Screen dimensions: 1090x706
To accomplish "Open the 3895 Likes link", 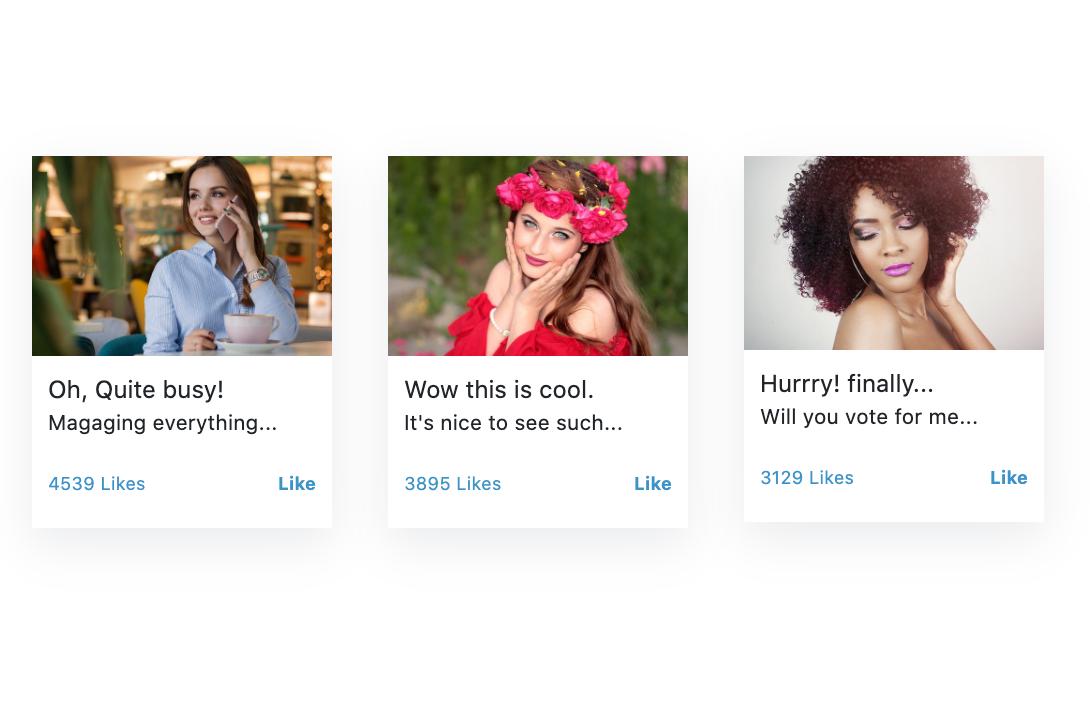I will 453,484.
